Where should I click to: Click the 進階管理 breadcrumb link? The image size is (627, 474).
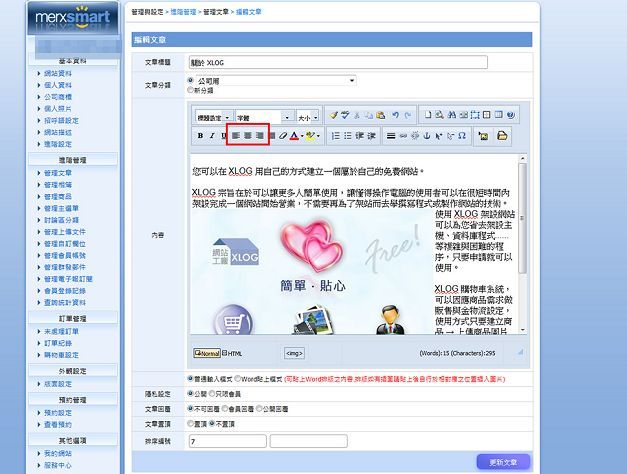pyautogui.click(x=183, y=12)
